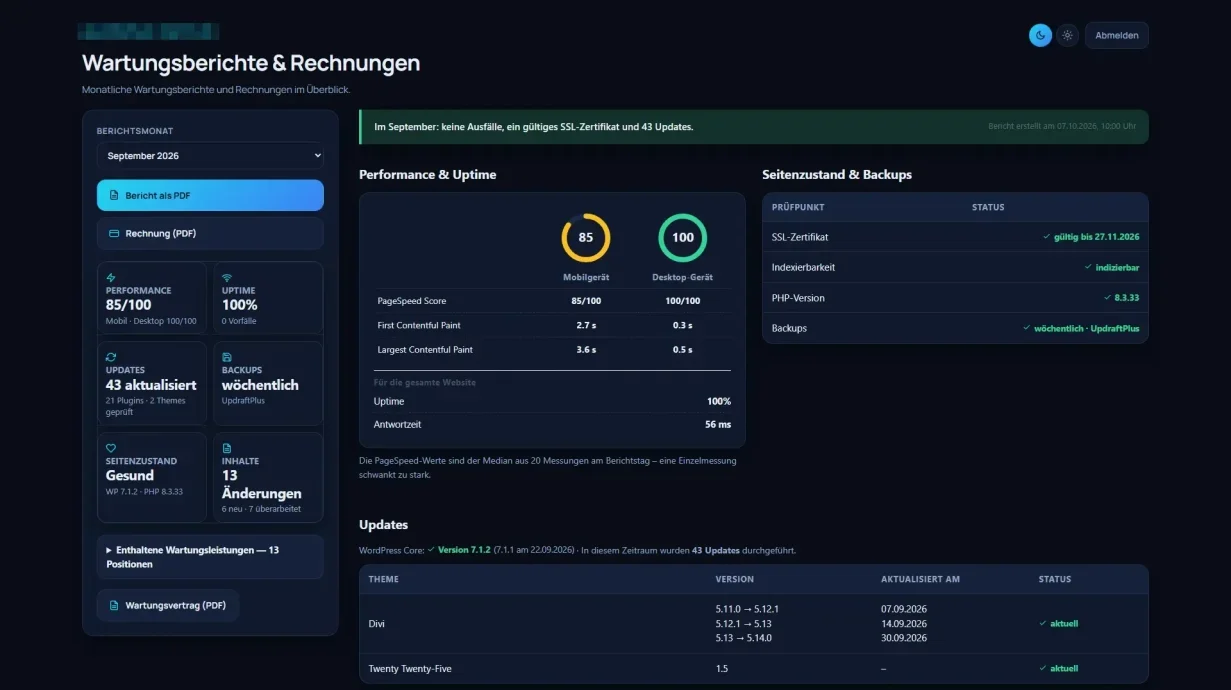Click the aktuell checkmark in the Twenty Twenty-Five row
Viewport: 1231px width, 690px height.
1043,668
